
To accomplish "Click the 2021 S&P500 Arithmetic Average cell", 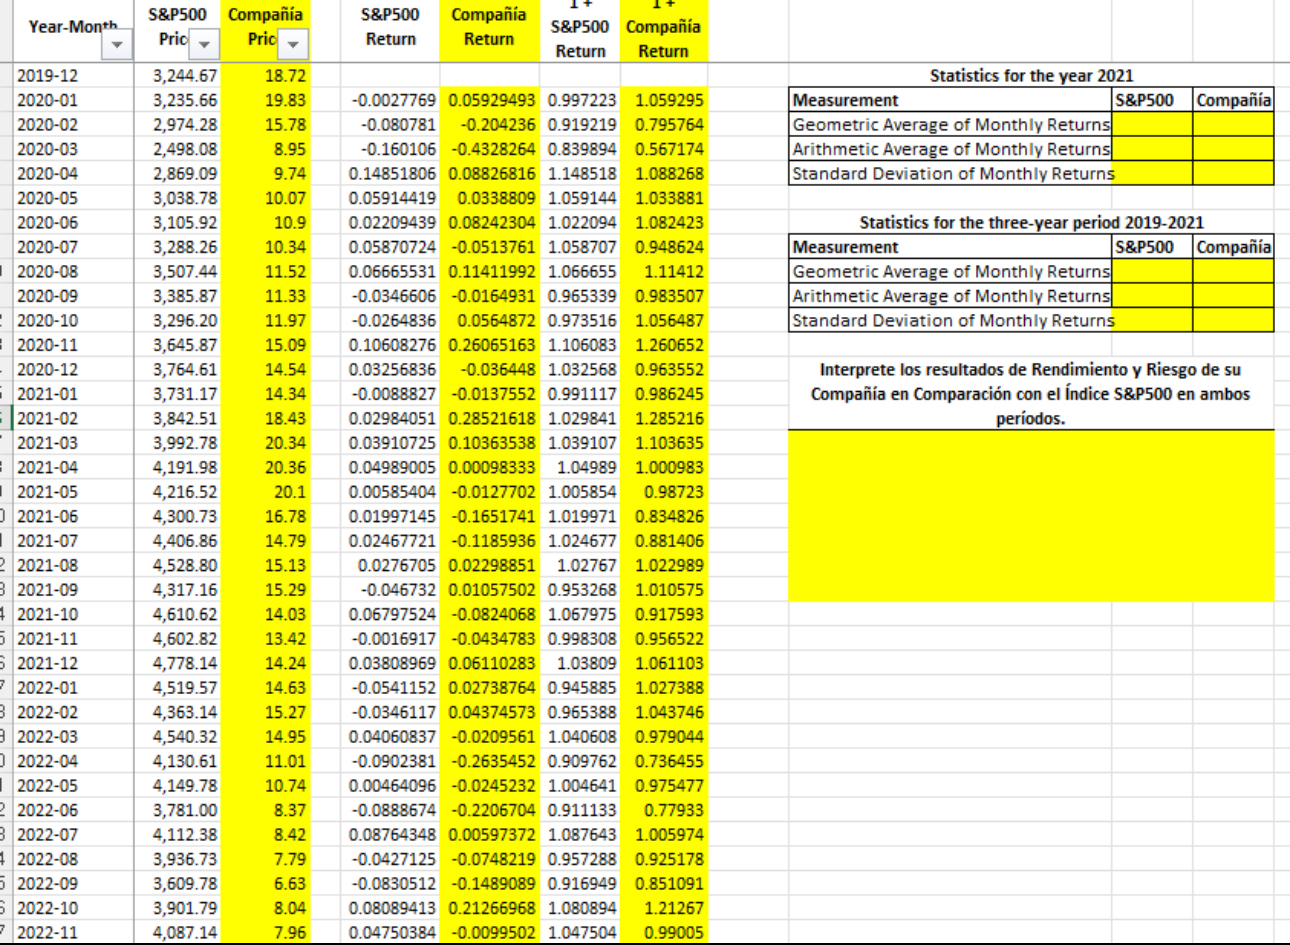I will (1152, 149).
